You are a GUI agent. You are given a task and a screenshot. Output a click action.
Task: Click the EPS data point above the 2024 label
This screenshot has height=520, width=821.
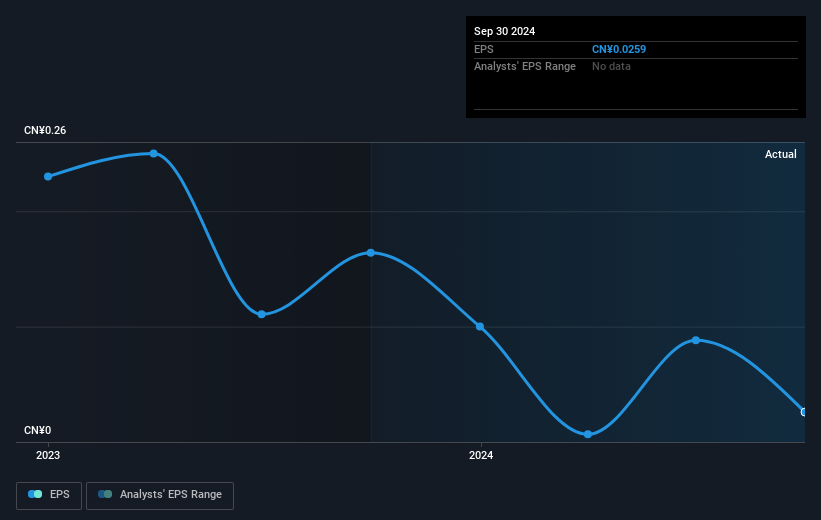tap(480, 327)
